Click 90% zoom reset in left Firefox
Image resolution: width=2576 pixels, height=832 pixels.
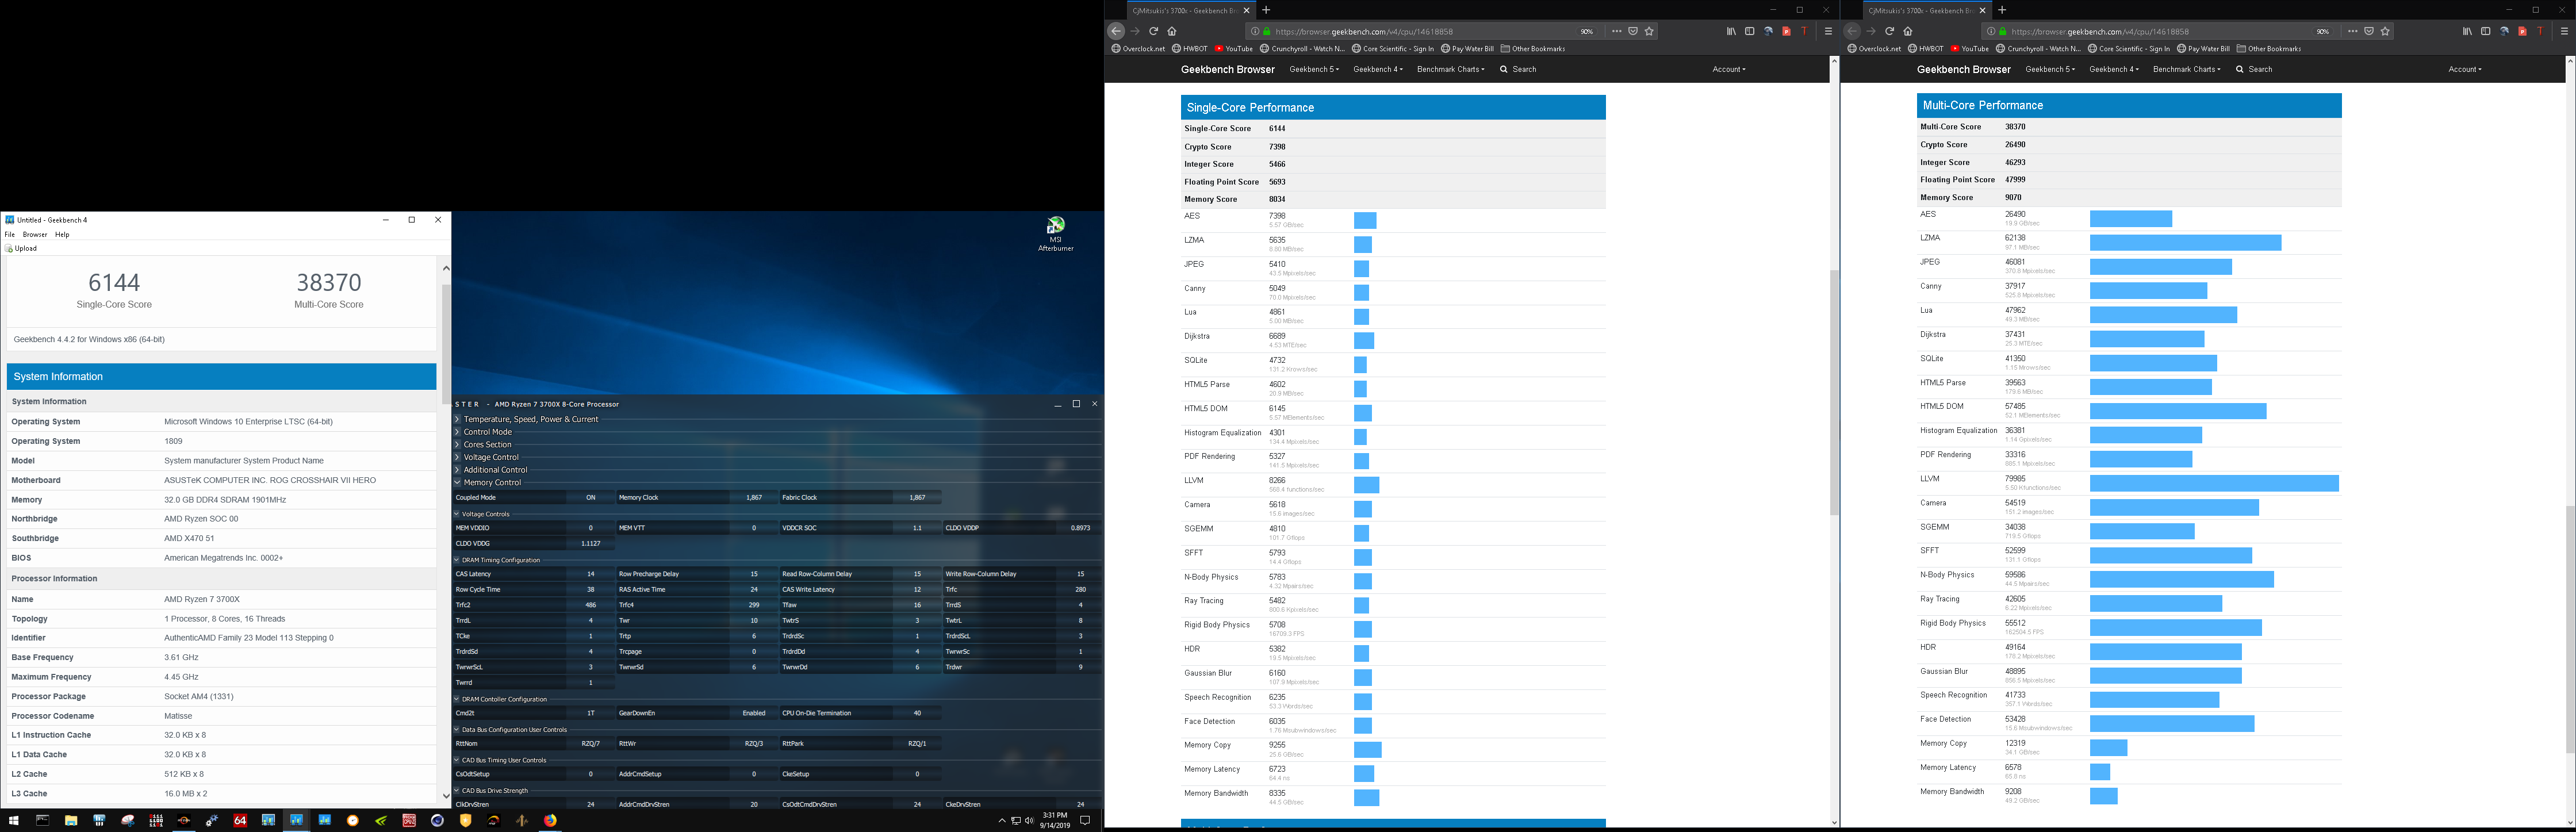[1587, 31]
